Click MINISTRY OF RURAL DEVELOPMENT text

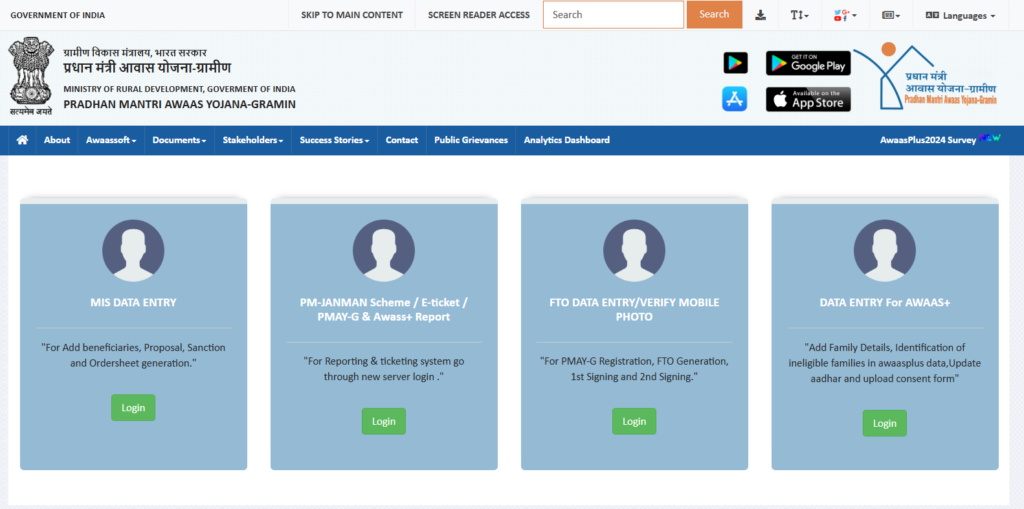click(x=180, y=89)
